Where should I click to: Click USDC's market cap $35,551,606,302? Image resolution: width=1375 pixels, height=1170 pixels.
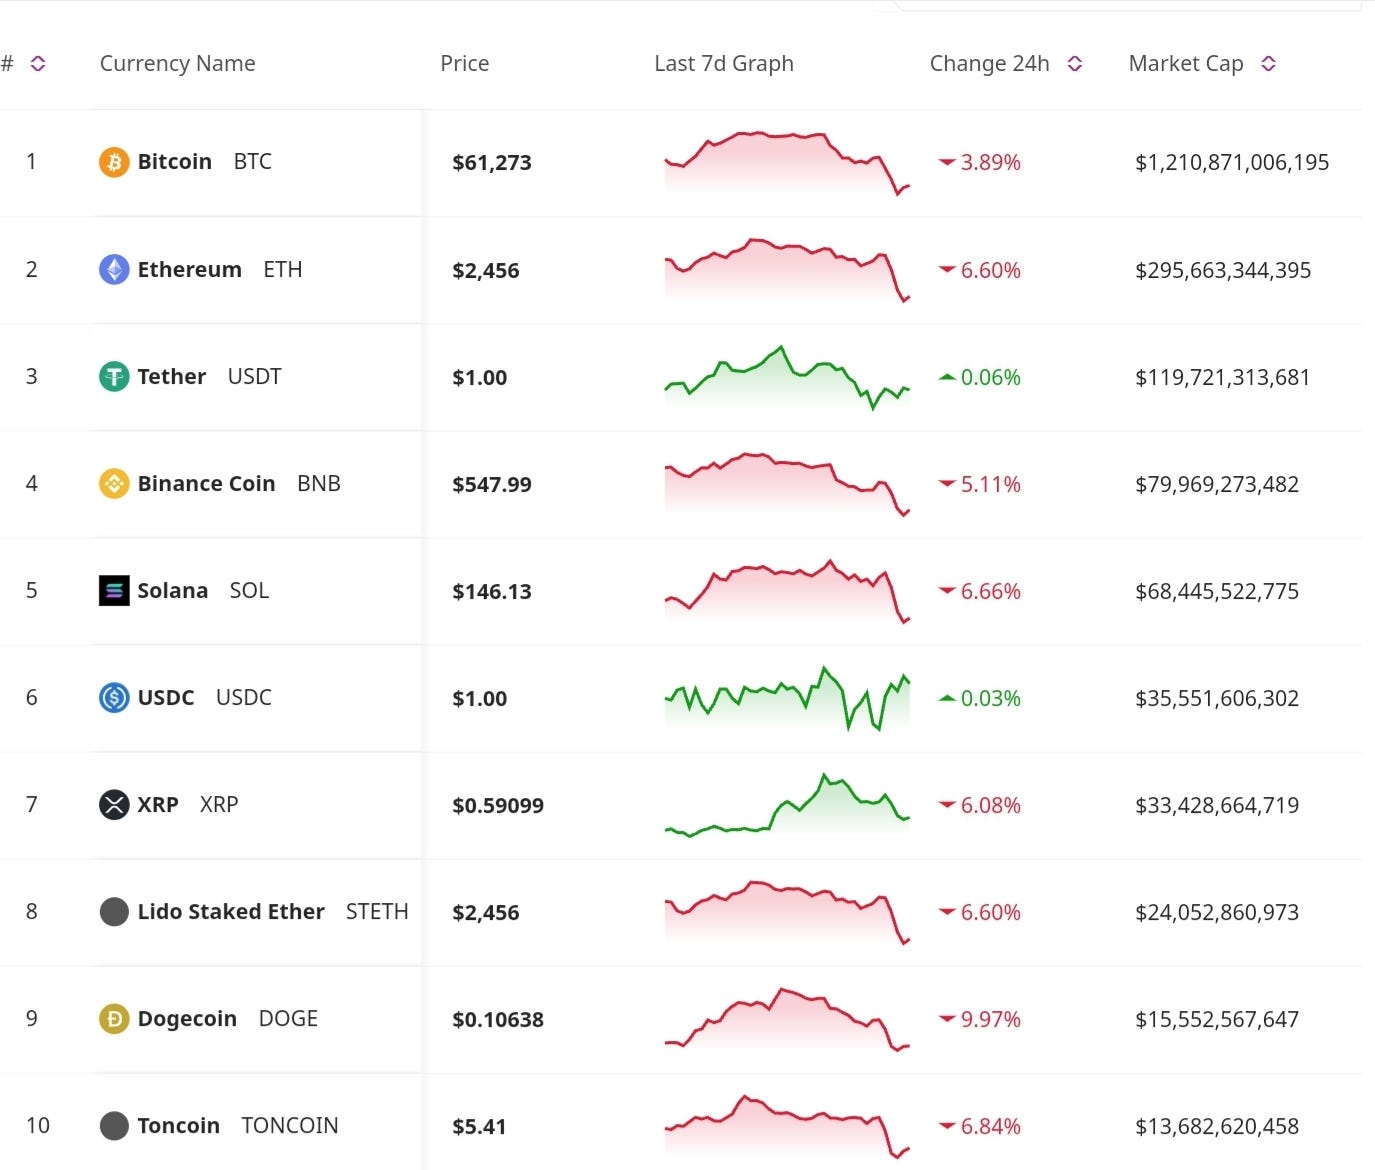1217,699
